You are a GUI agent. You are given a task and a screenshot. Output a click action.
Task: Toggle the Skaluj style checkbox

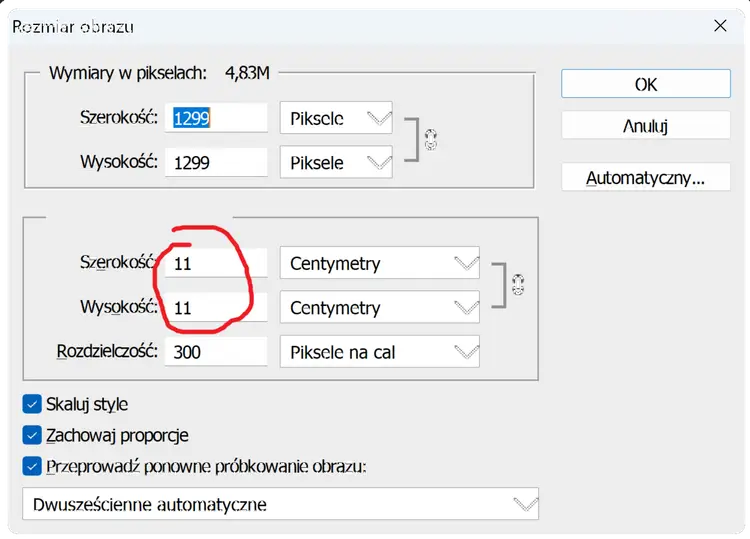tap(32, 404)
